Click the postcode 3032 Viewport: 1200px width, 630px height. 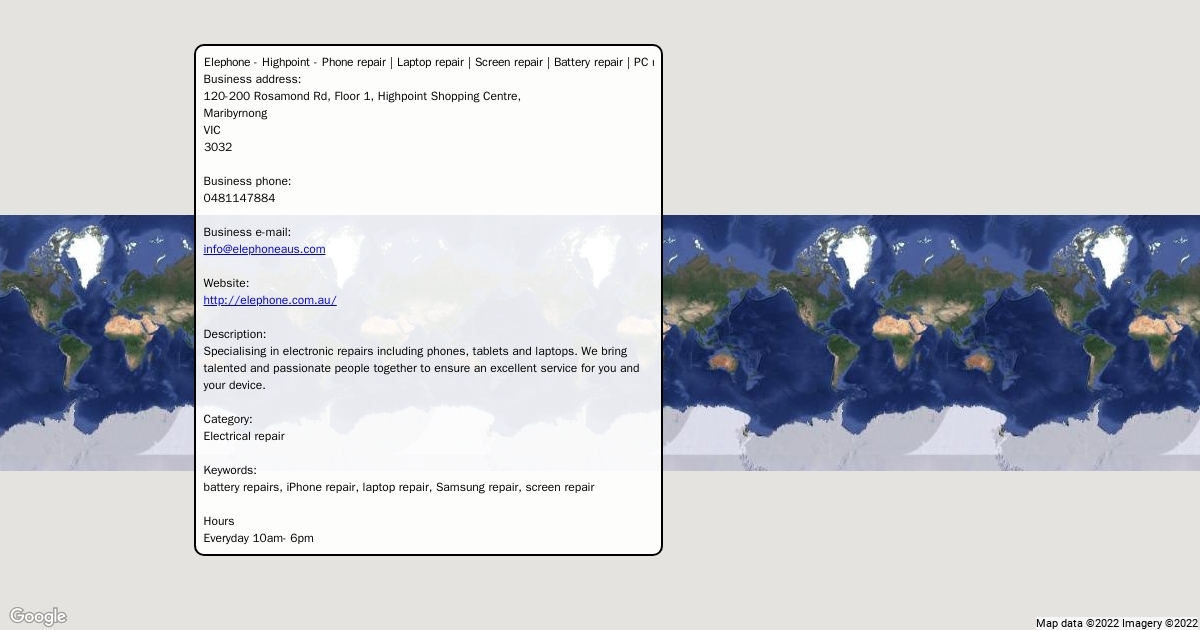(x=218, y=147)
